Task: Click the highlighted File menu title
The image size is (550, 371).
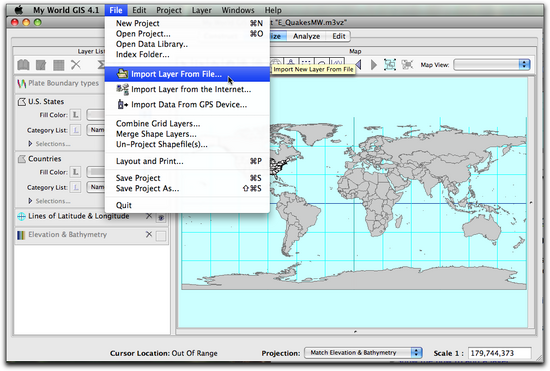Action: (x=116, y=10)
